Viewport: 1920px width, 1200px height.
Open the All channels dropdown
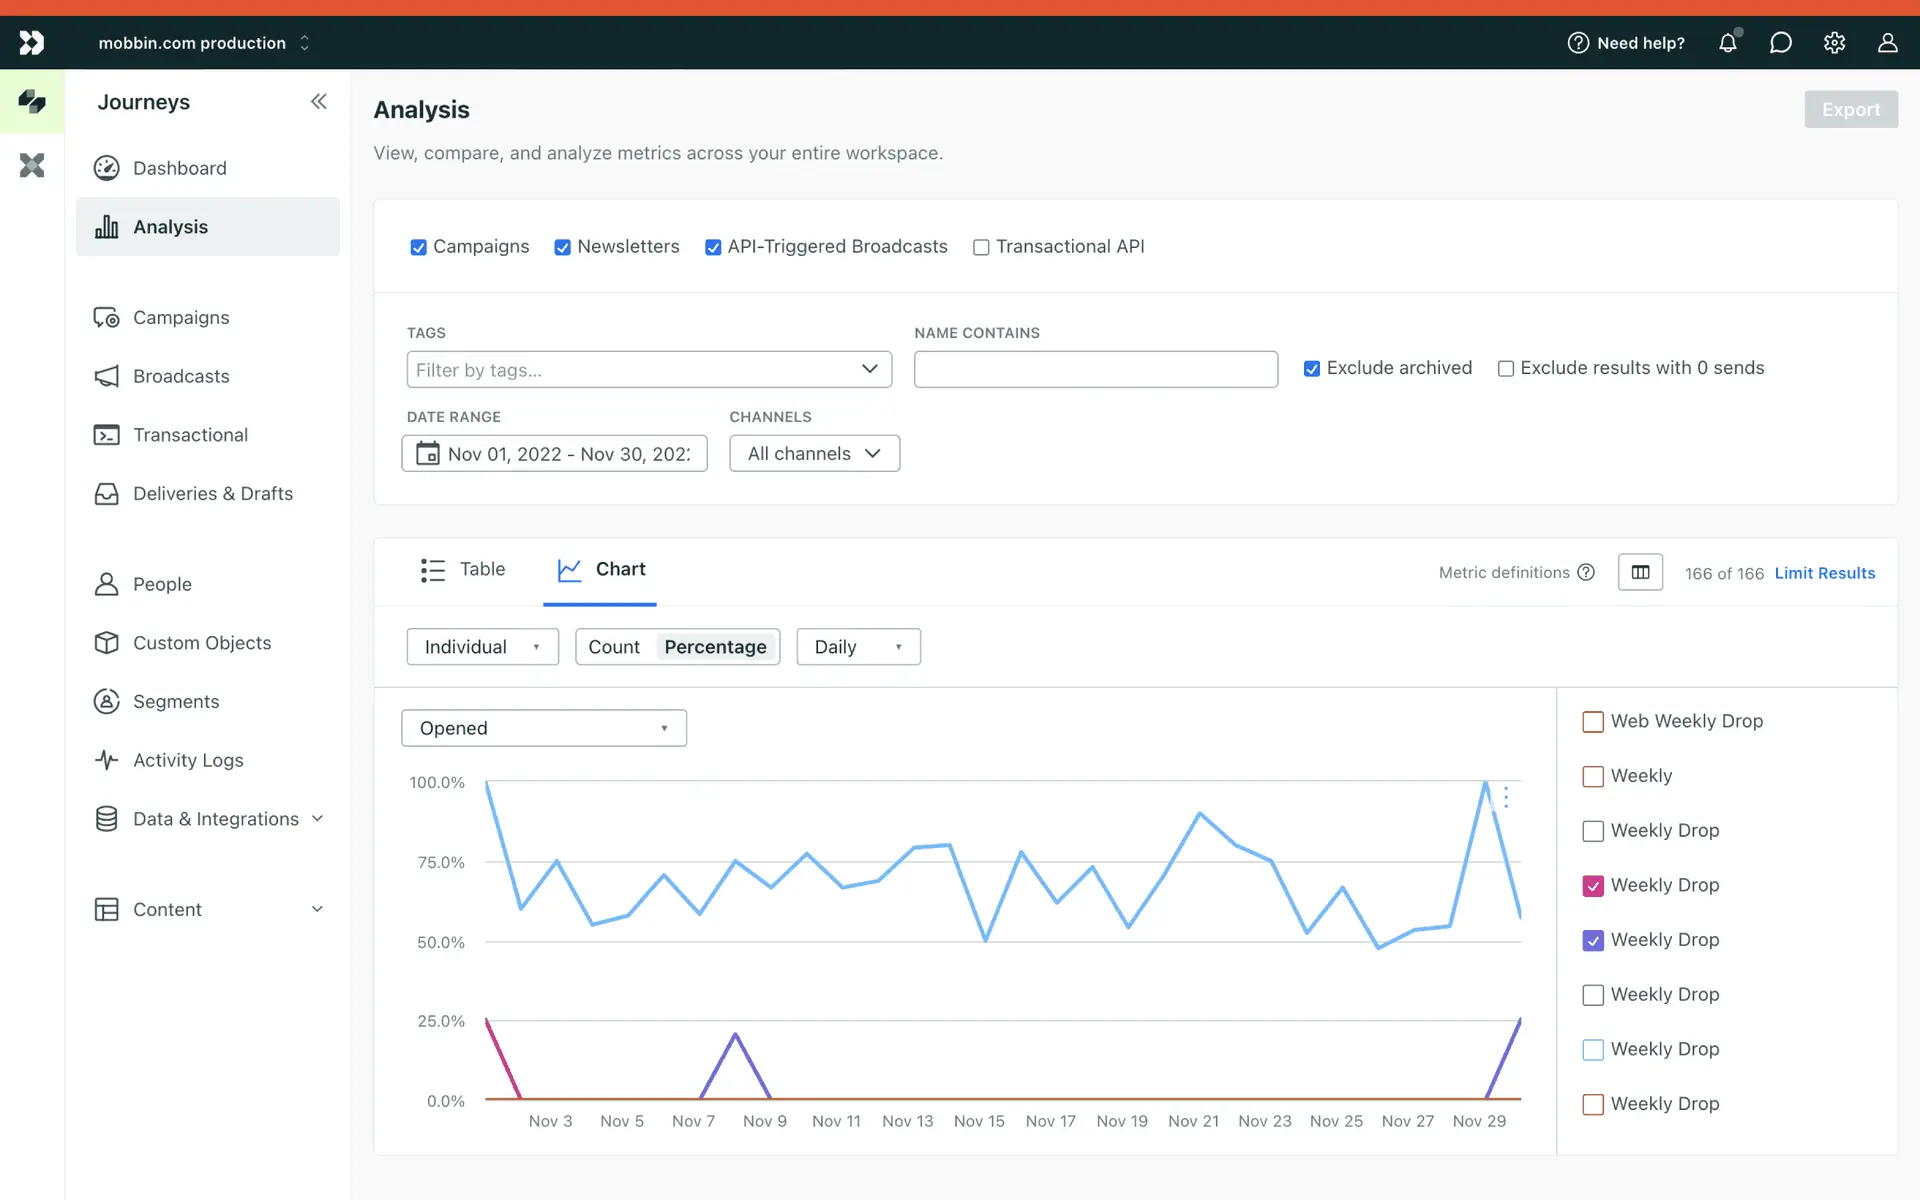coord(814,453)
